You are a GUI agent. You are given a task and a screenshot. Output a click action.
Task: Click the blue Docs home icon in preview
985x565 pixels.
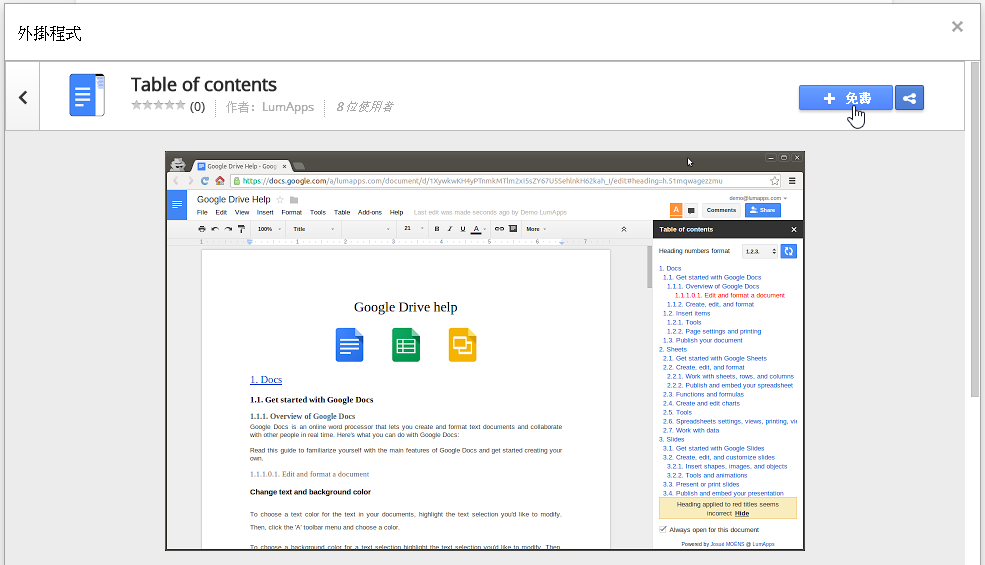tap(177, 204)
